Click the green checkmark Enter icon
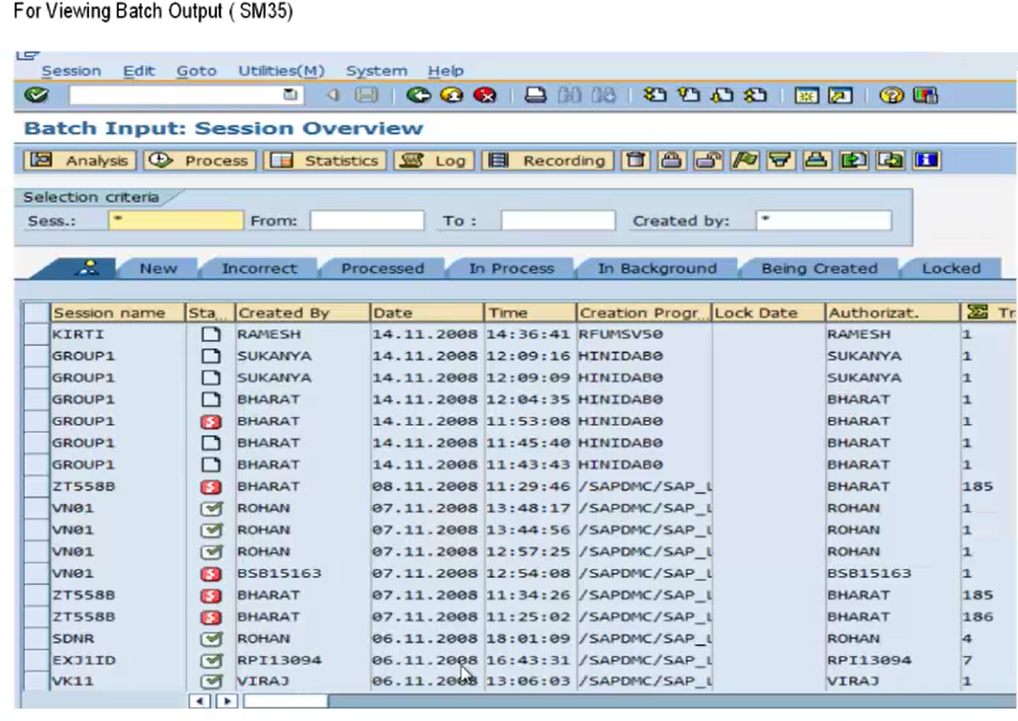 coord(36,95)
